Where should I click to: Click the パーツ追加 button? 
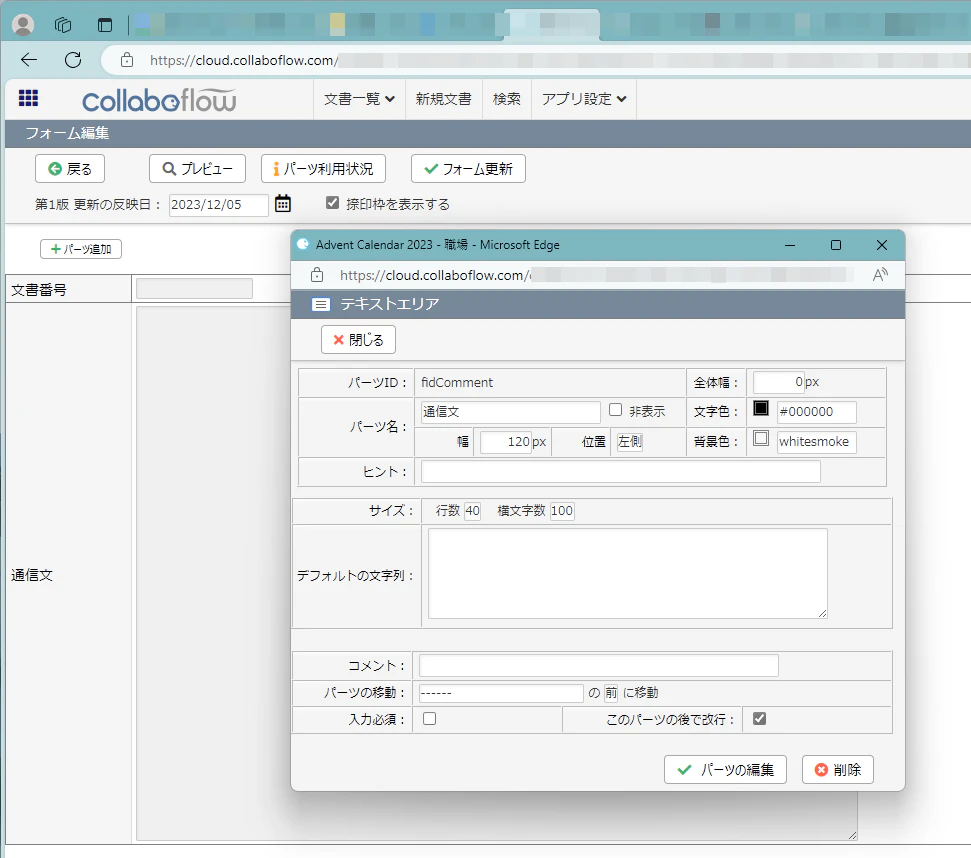(81, 249)
